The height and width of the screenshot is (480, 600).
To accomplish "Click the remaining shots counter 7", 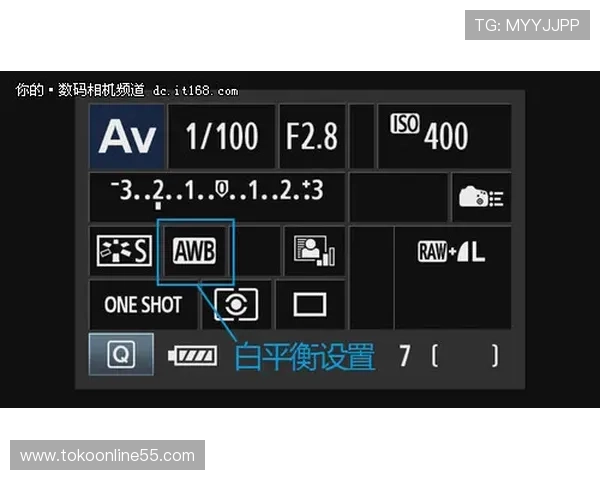I will (x=404, y=356).
